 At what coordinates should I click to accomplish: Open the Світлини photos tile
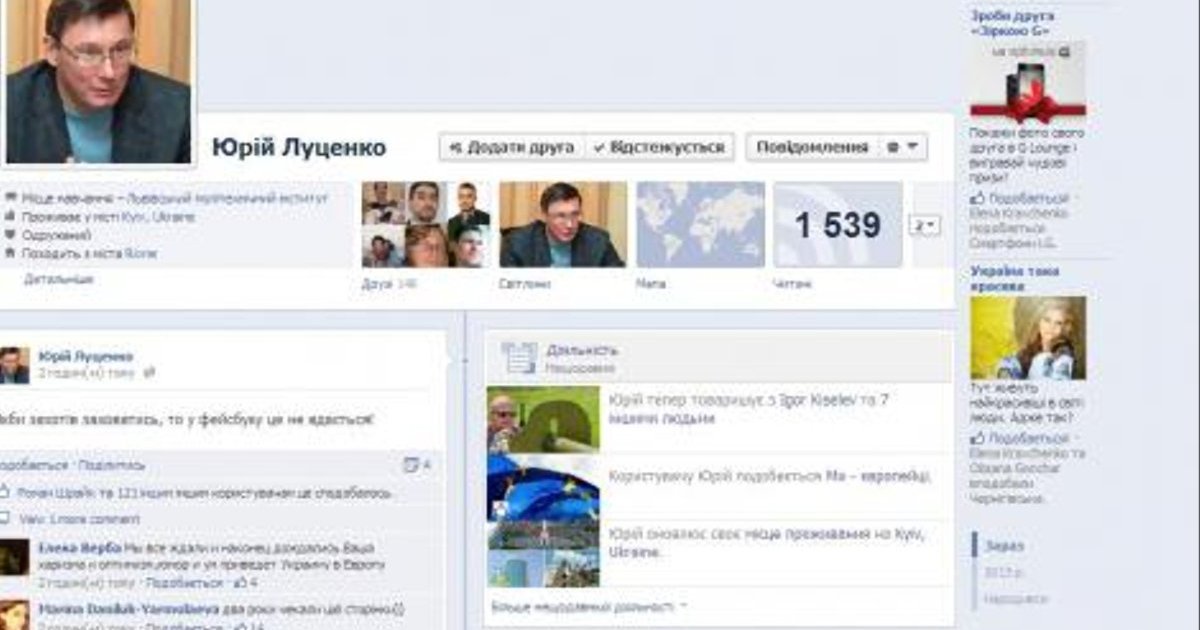tap(563, 225)
